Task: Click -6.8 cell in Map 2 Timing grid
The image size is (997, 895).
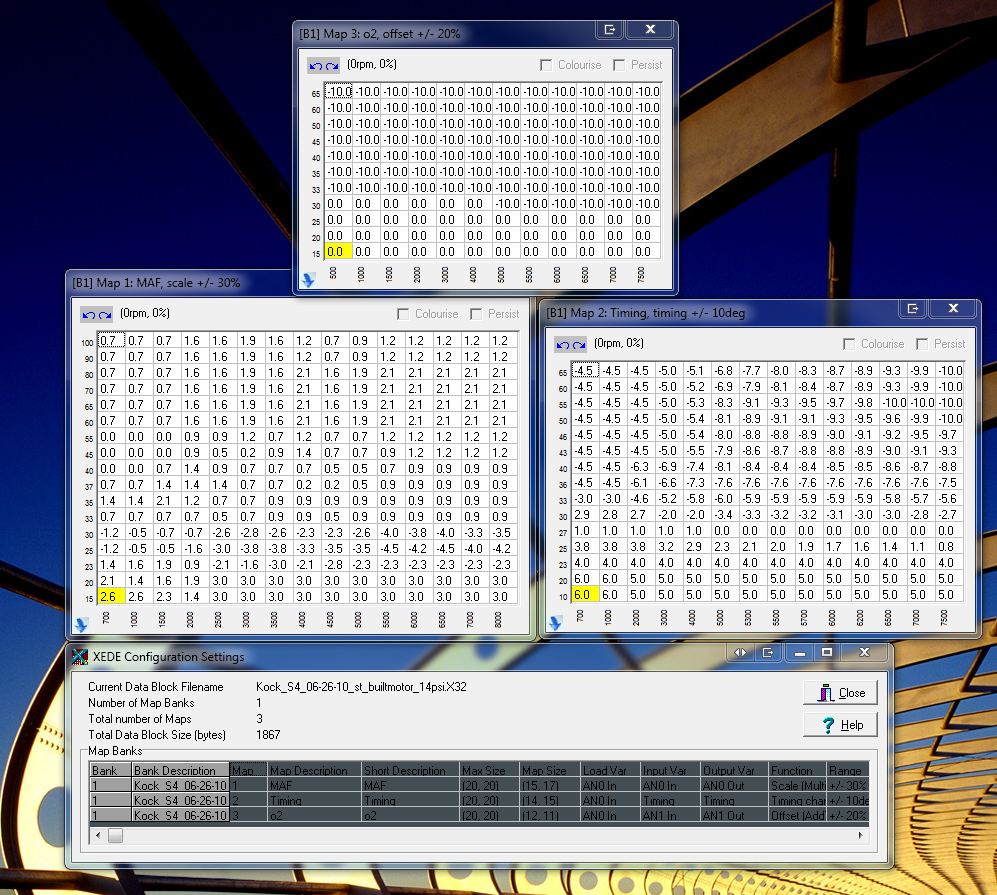Action: tap(723, 371)
